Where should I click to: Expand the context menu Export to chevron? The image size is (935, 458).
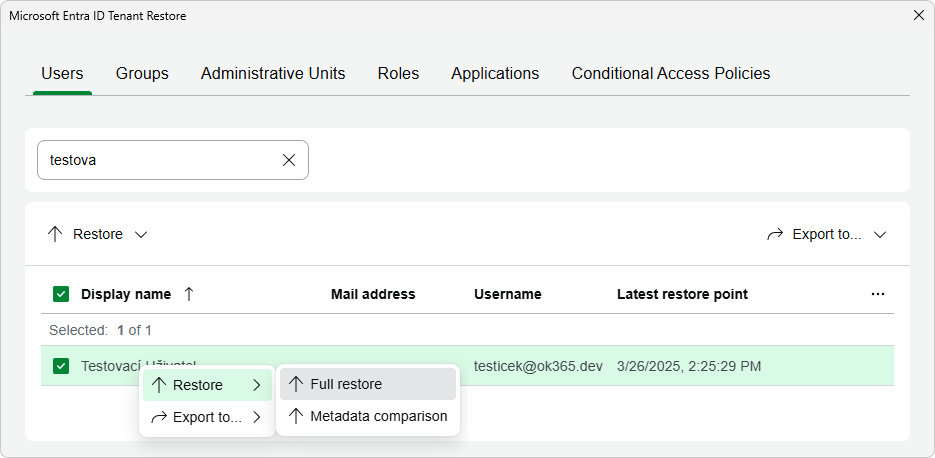tap(257, 417)
